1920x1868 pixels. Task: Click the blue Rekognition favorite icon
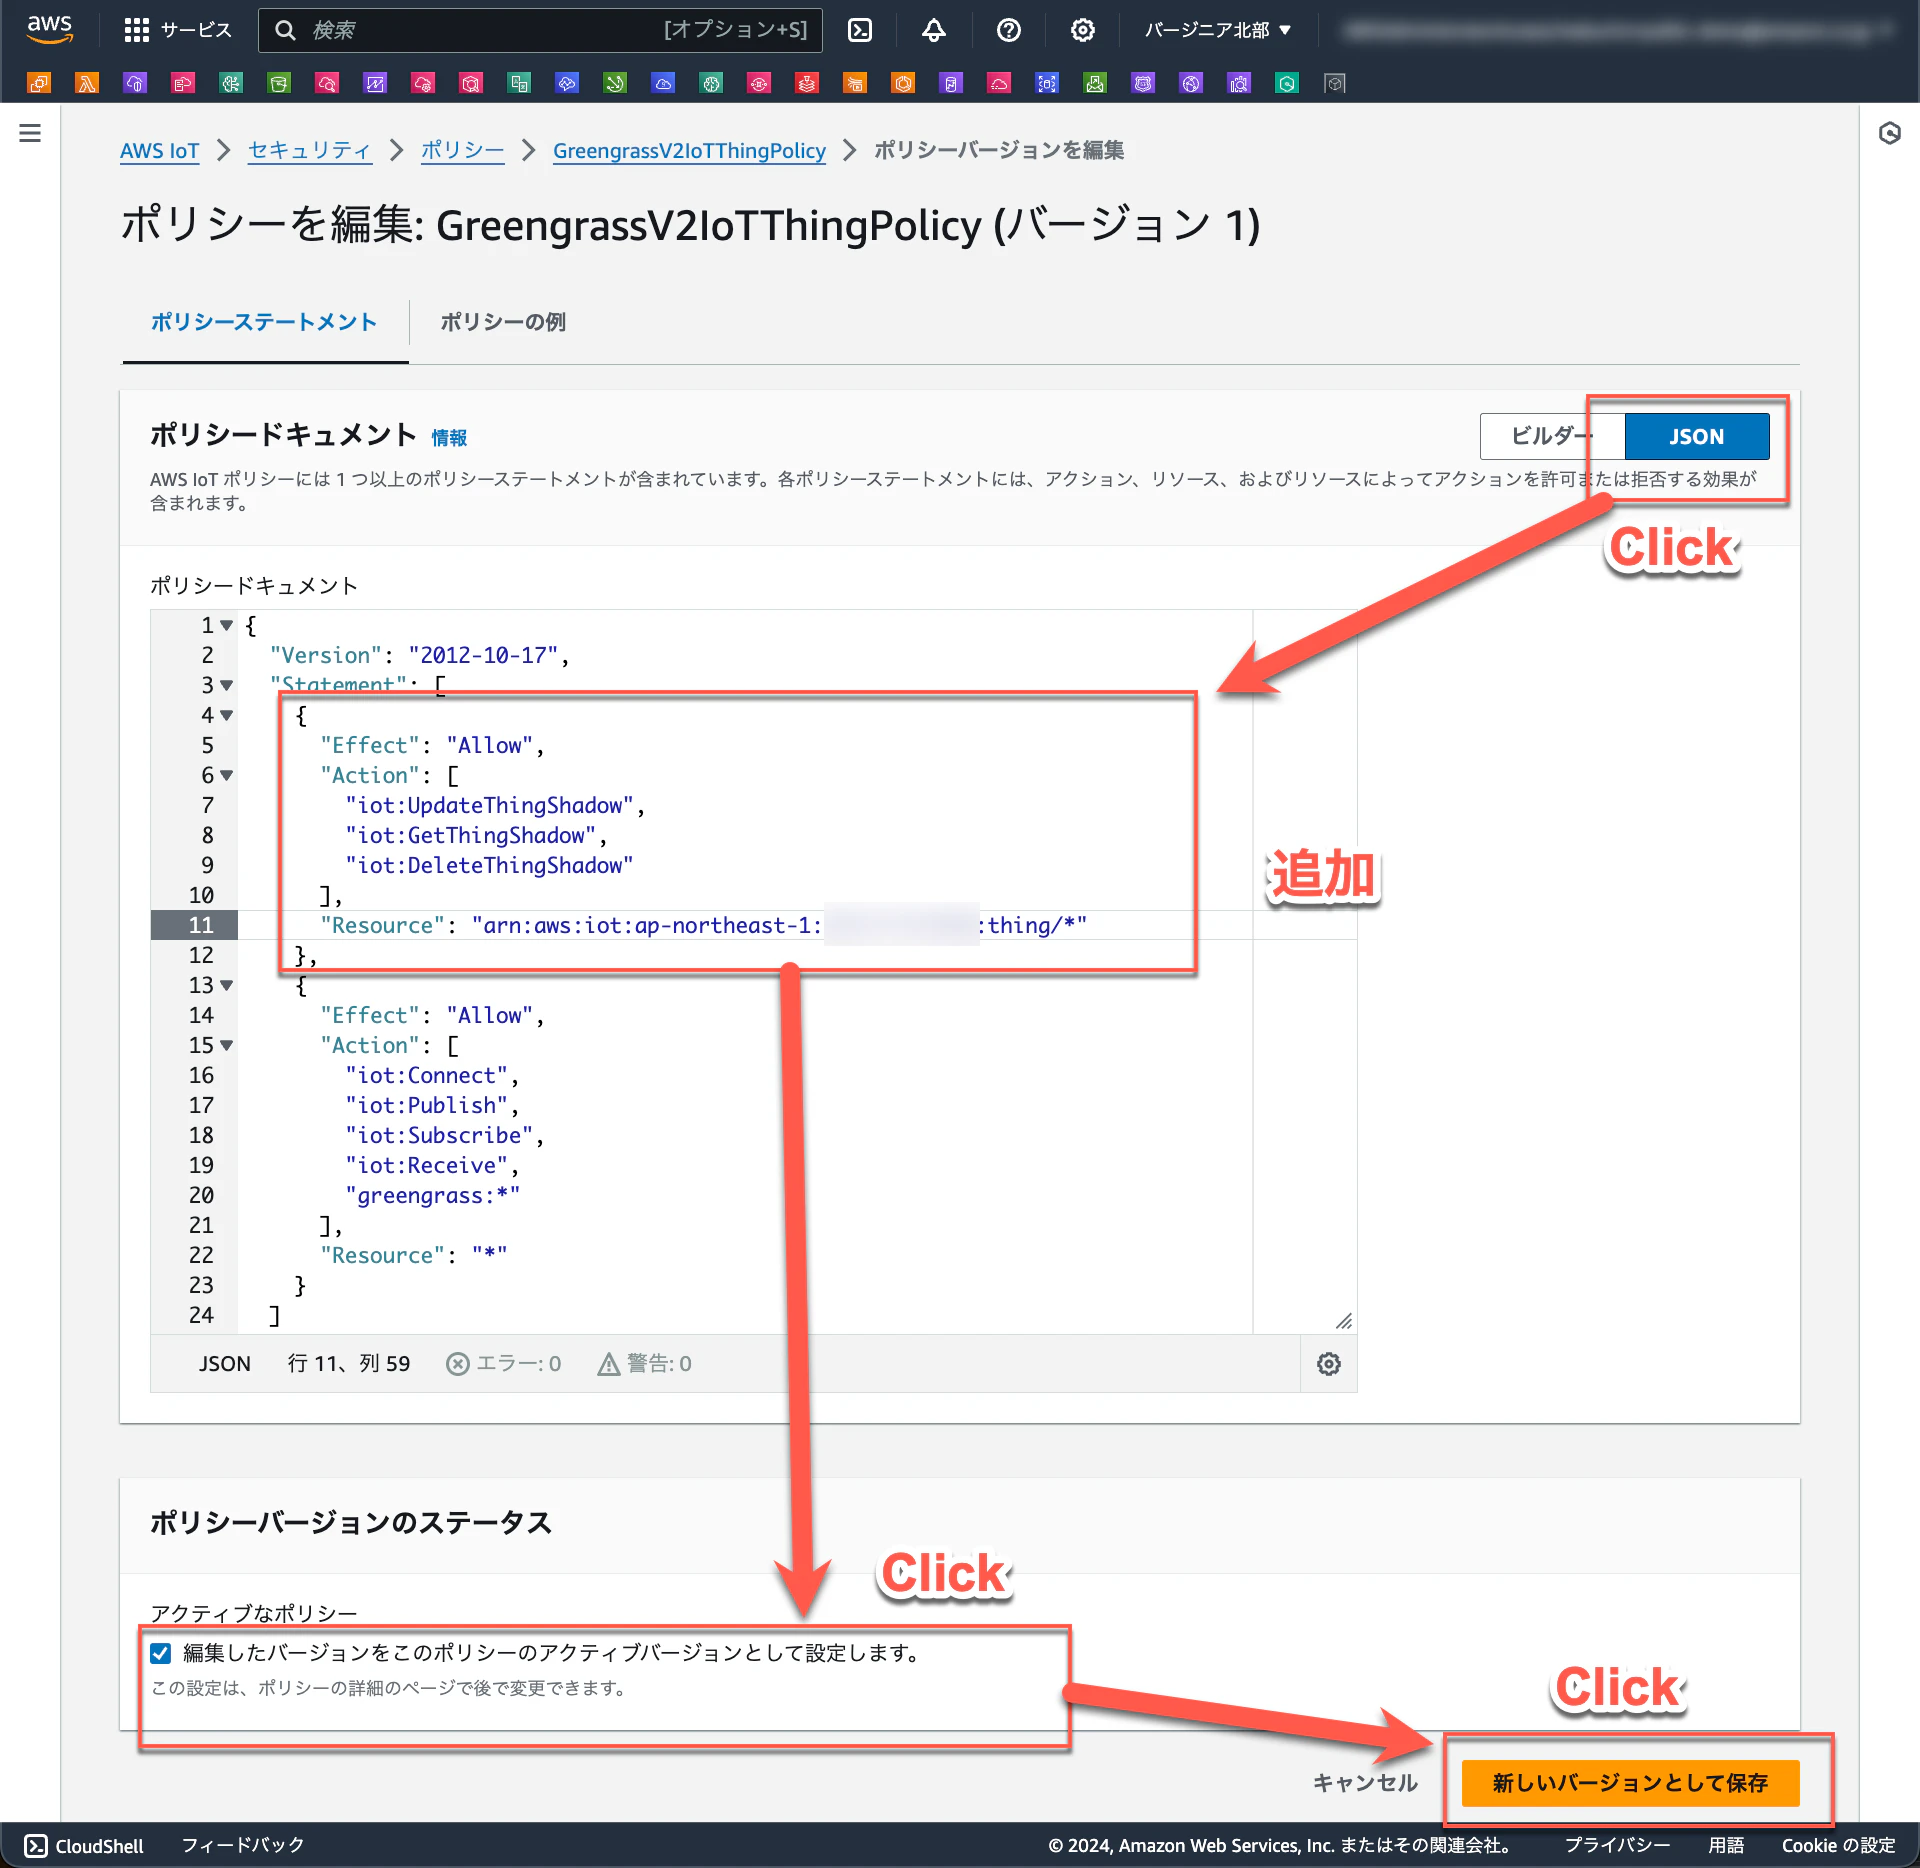click(x=1047, y=83)
